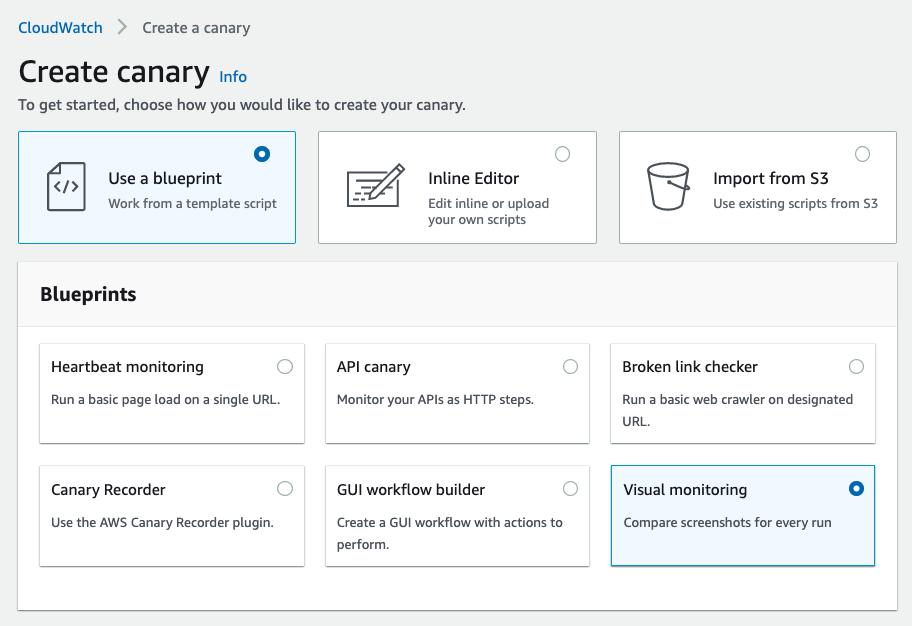Select the Visual monitoring blueprint

pos(856,489)
